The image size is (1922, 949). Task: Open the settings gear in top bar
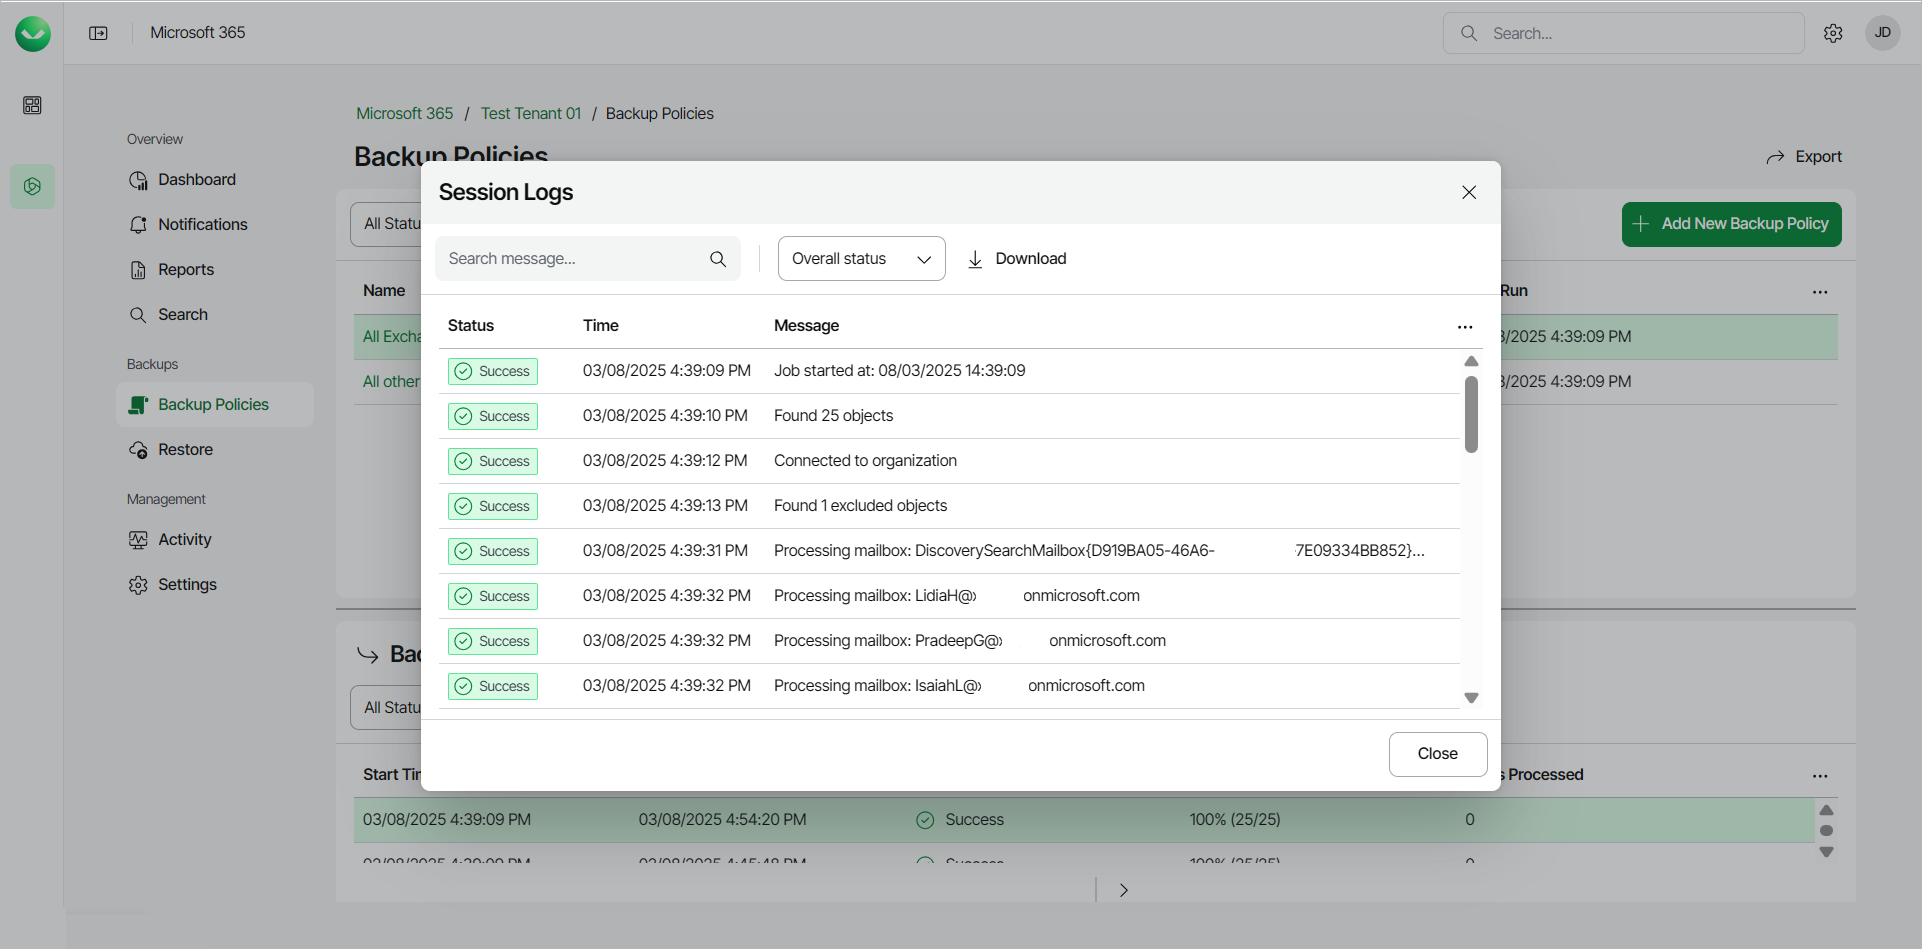(1833, 33)
